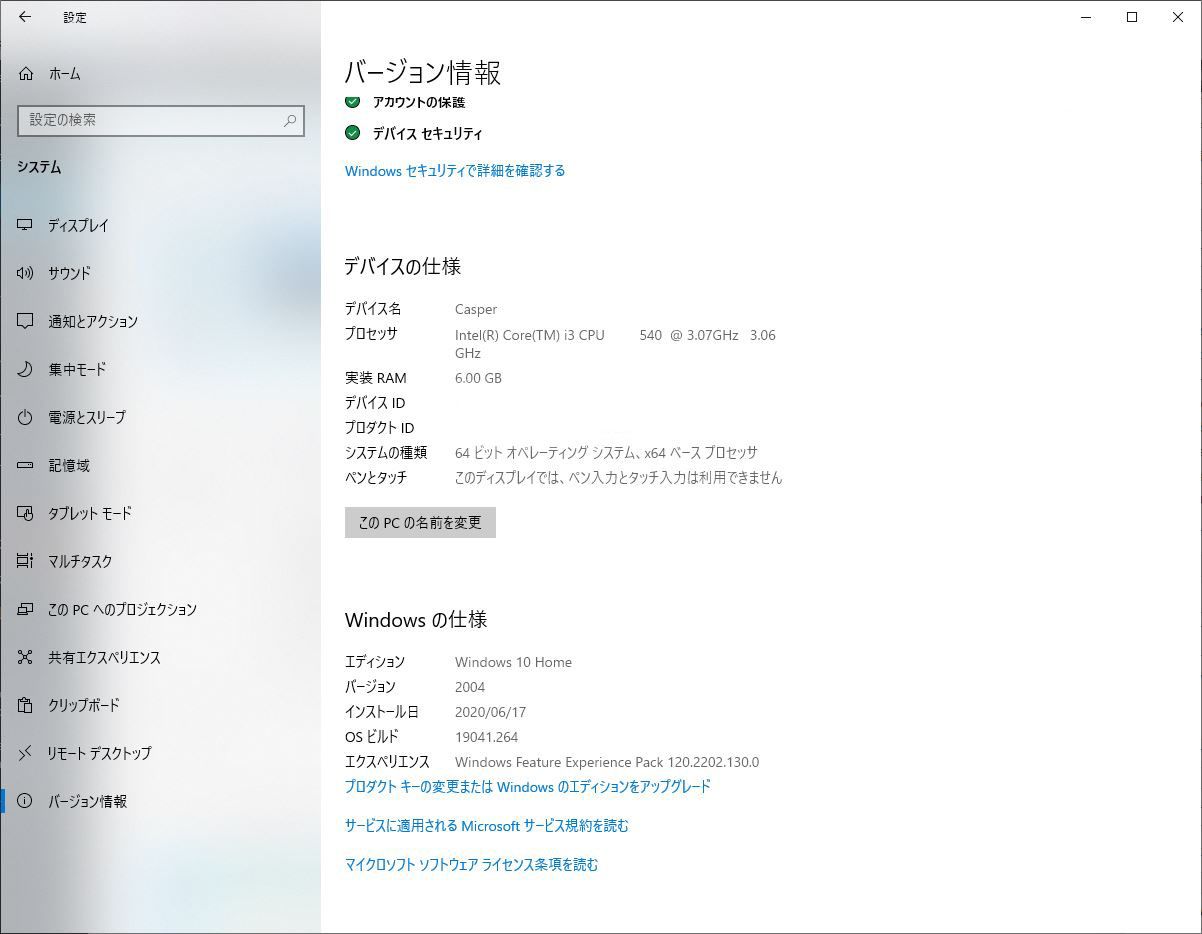Image resolution: width=1202 pixels, height=934 pixels.
Task: Click device name value Casper
Action: click(x=476, y=309)
